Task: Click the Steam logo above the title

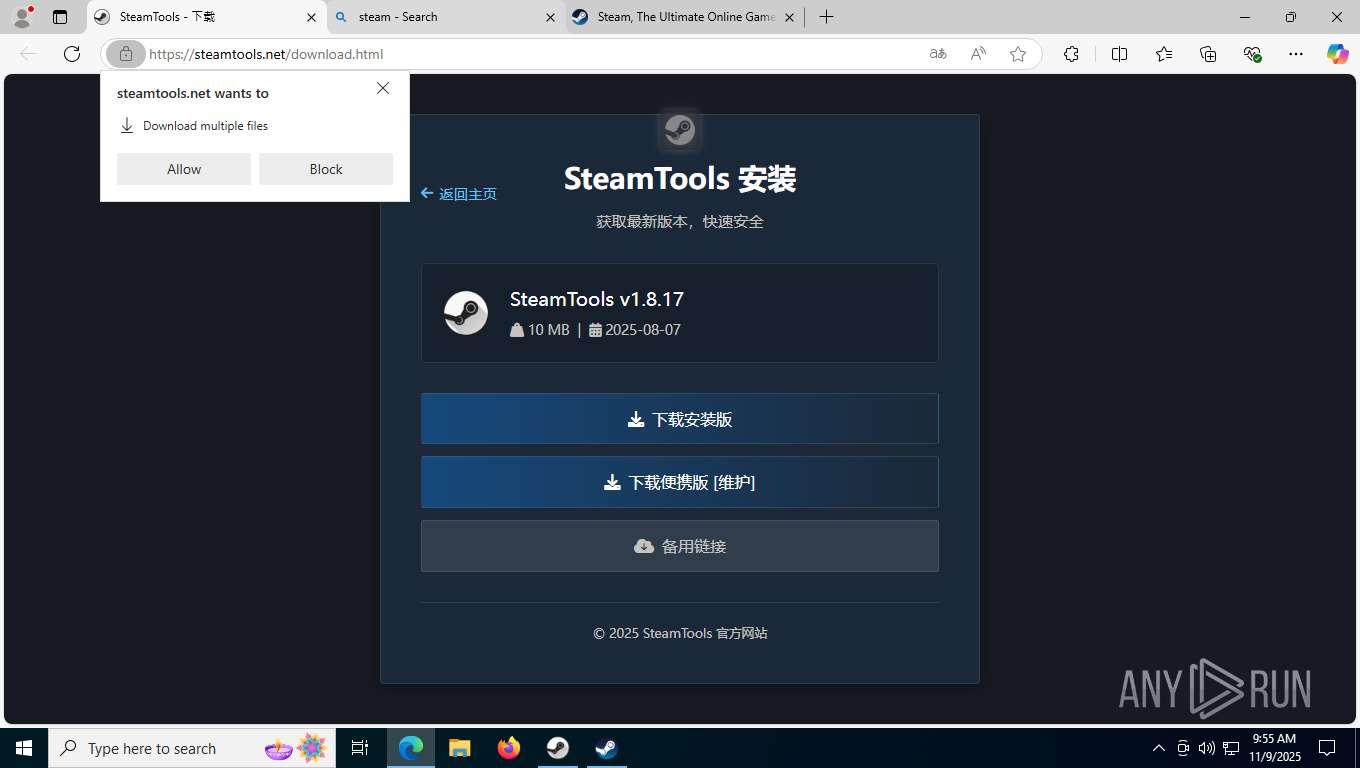Action: tap(680, 130)
